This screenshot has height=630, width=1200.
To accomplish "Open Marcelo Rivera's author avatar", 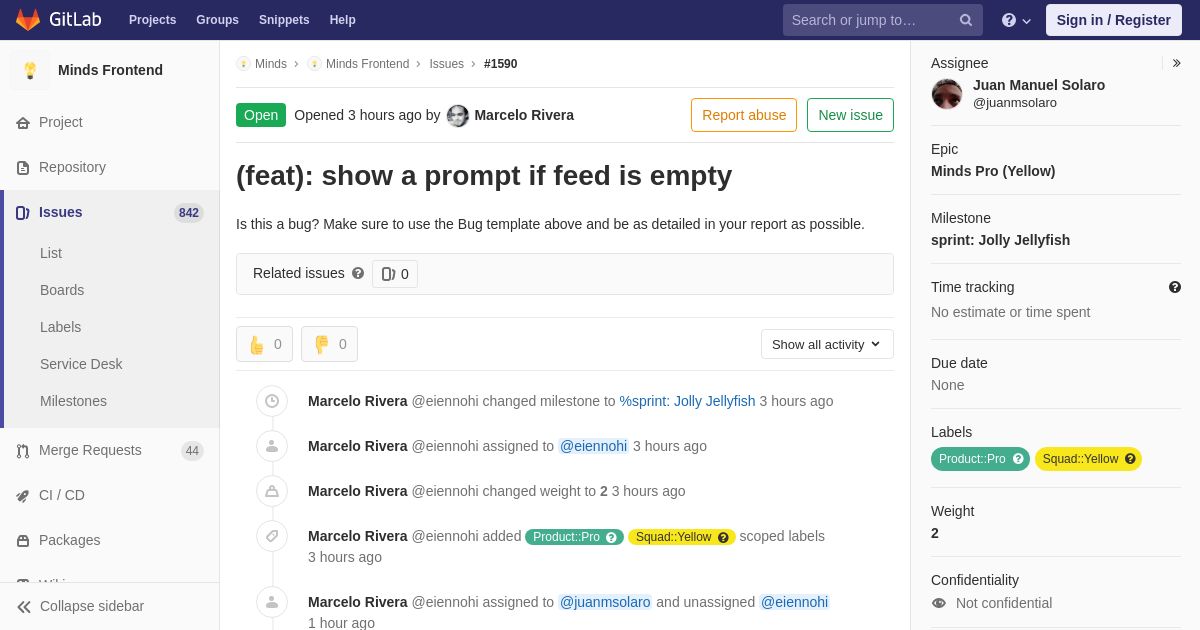I will coord(458,115).
